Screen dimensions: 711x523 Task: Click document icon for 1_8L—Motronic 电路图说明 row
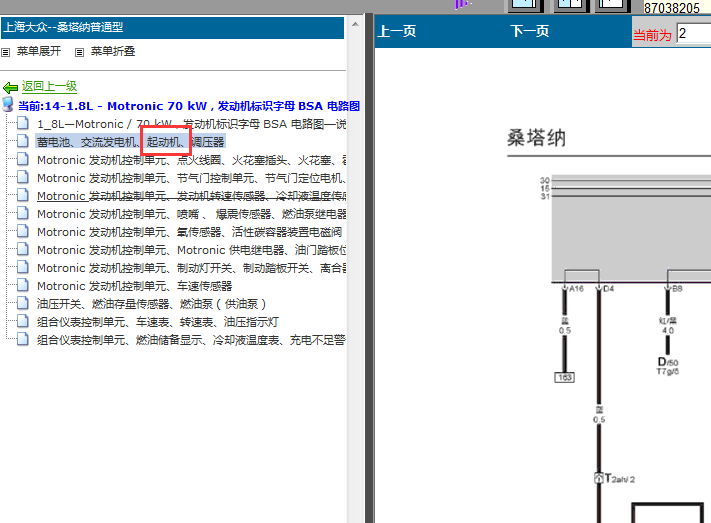tap(23, 123)
